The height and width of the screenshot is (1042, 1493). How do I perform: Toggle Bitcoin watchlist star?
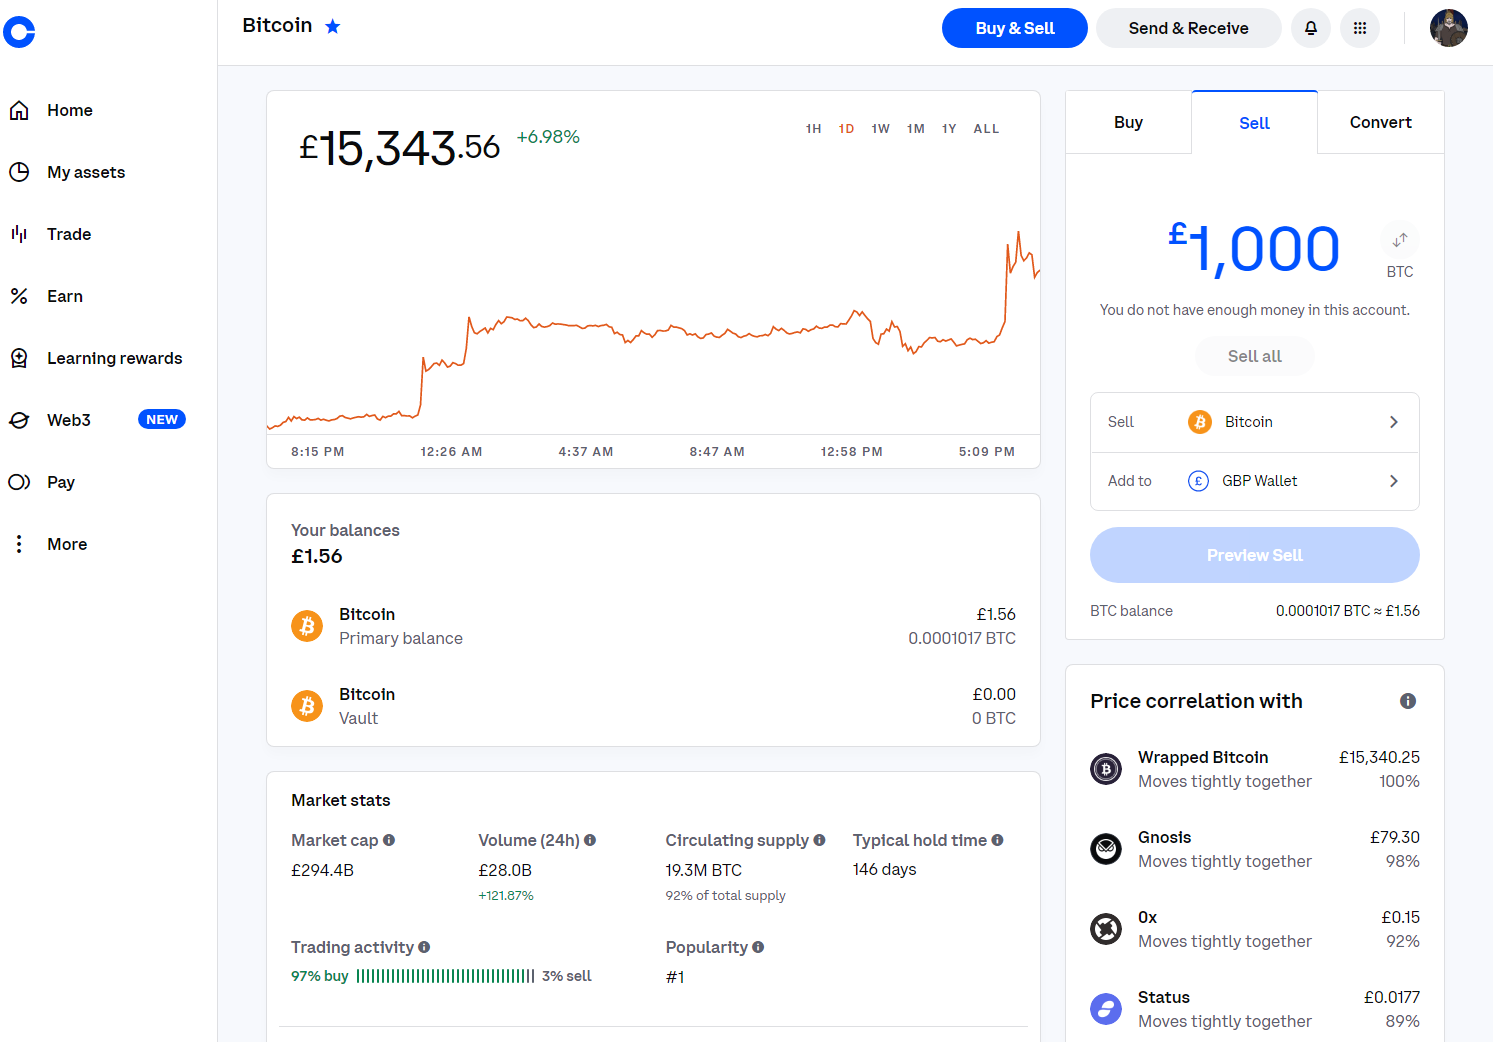click(333, 26)
